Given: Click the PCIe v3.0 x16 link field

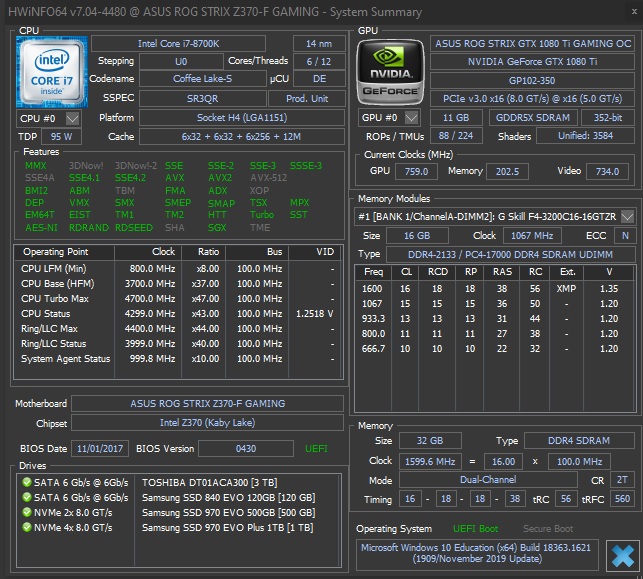Looking at the screenshot, I should pos(533,99).
